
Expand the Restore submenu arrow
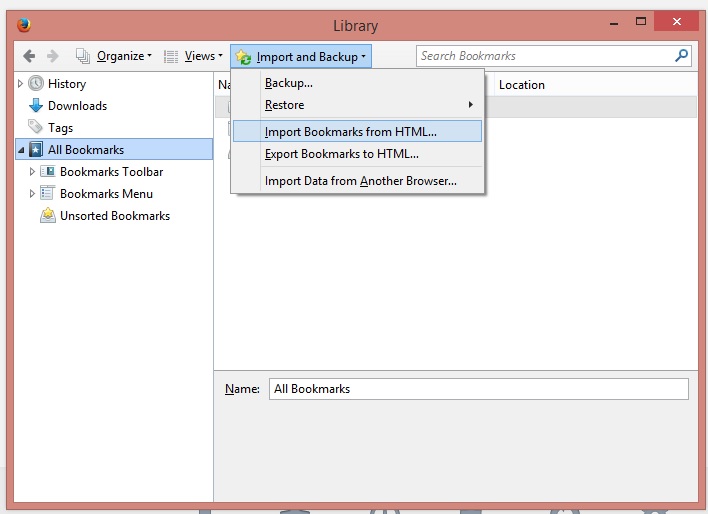pos(470,105)
